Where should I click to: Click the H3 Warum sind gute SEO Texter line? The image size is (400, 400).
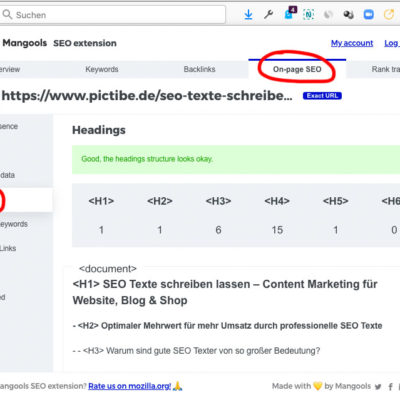click(x=196, y=351)
